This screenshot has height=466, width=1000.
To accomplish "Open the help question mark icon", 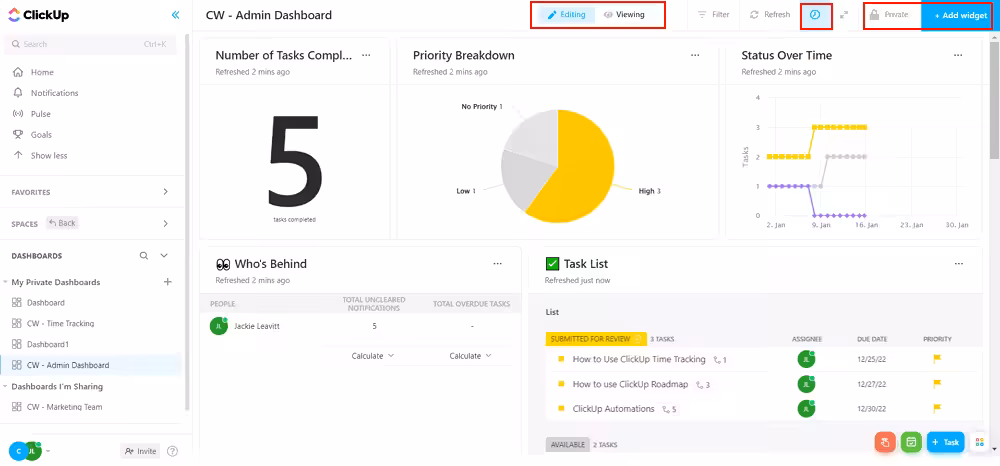I will tap(173, 451).
